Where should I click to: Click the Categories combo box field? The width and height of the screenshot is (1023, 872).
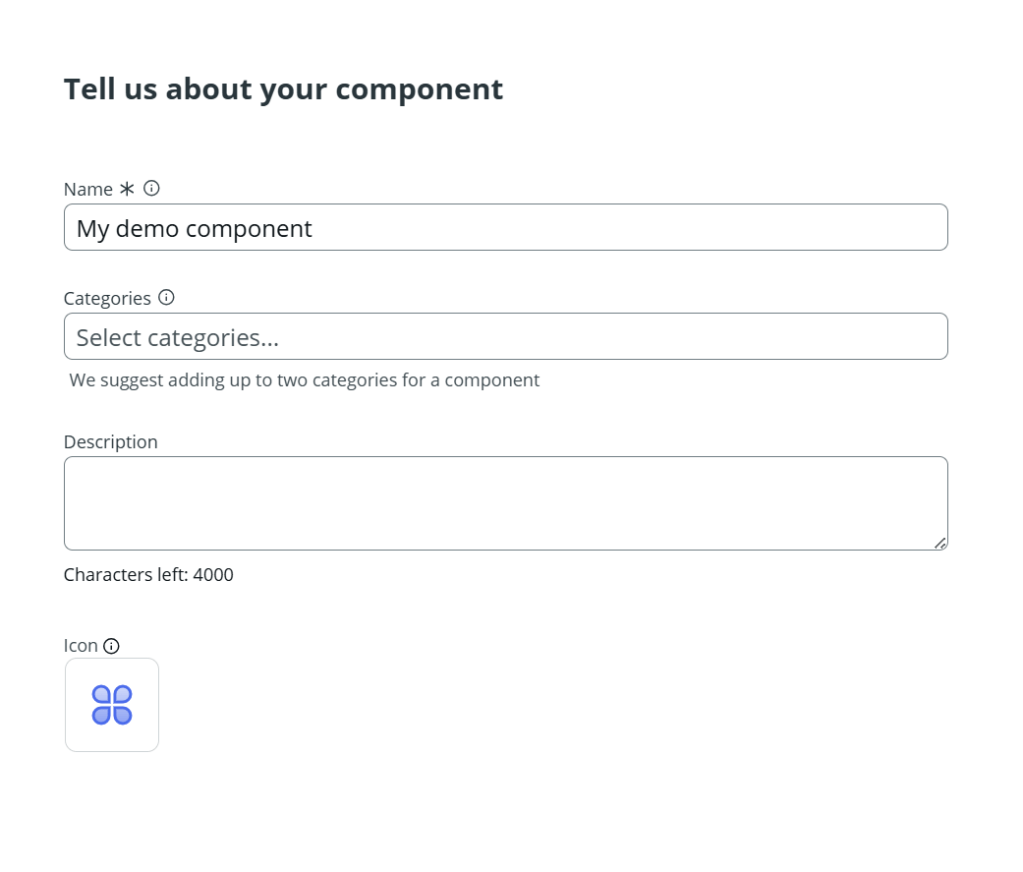pos(505,336)
